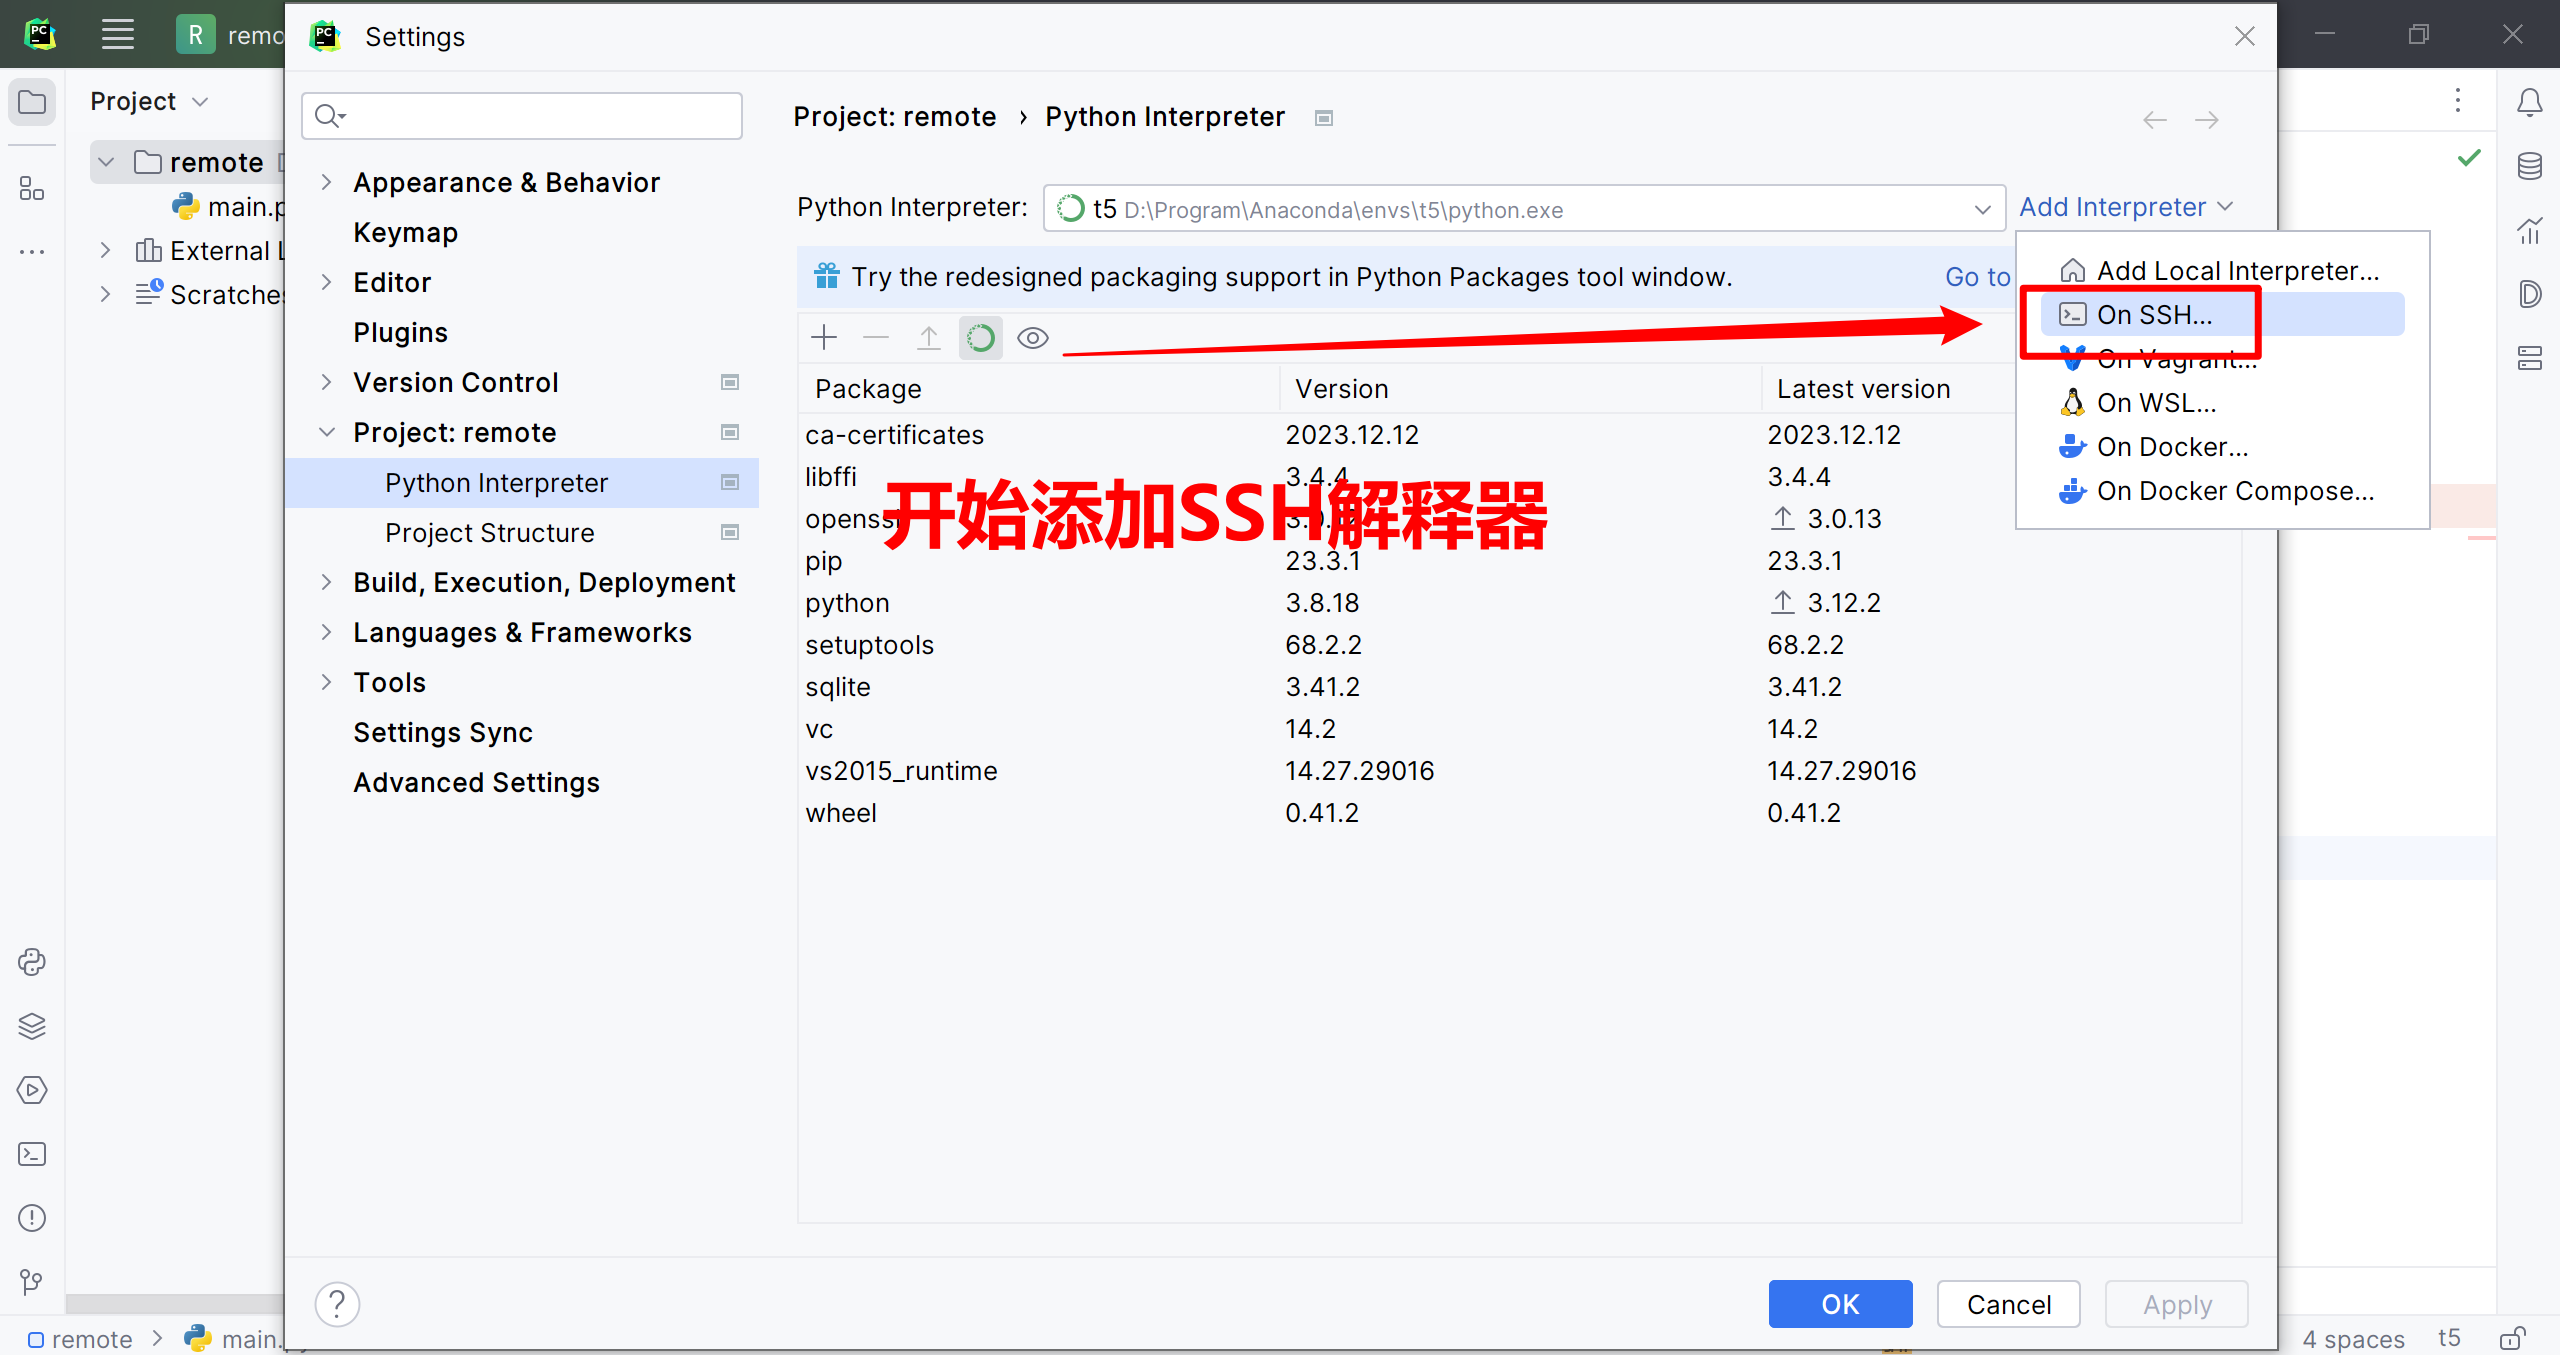Choose On SSH interpreter option
Viewport: 2560px width, 1355px height.
2220,315
